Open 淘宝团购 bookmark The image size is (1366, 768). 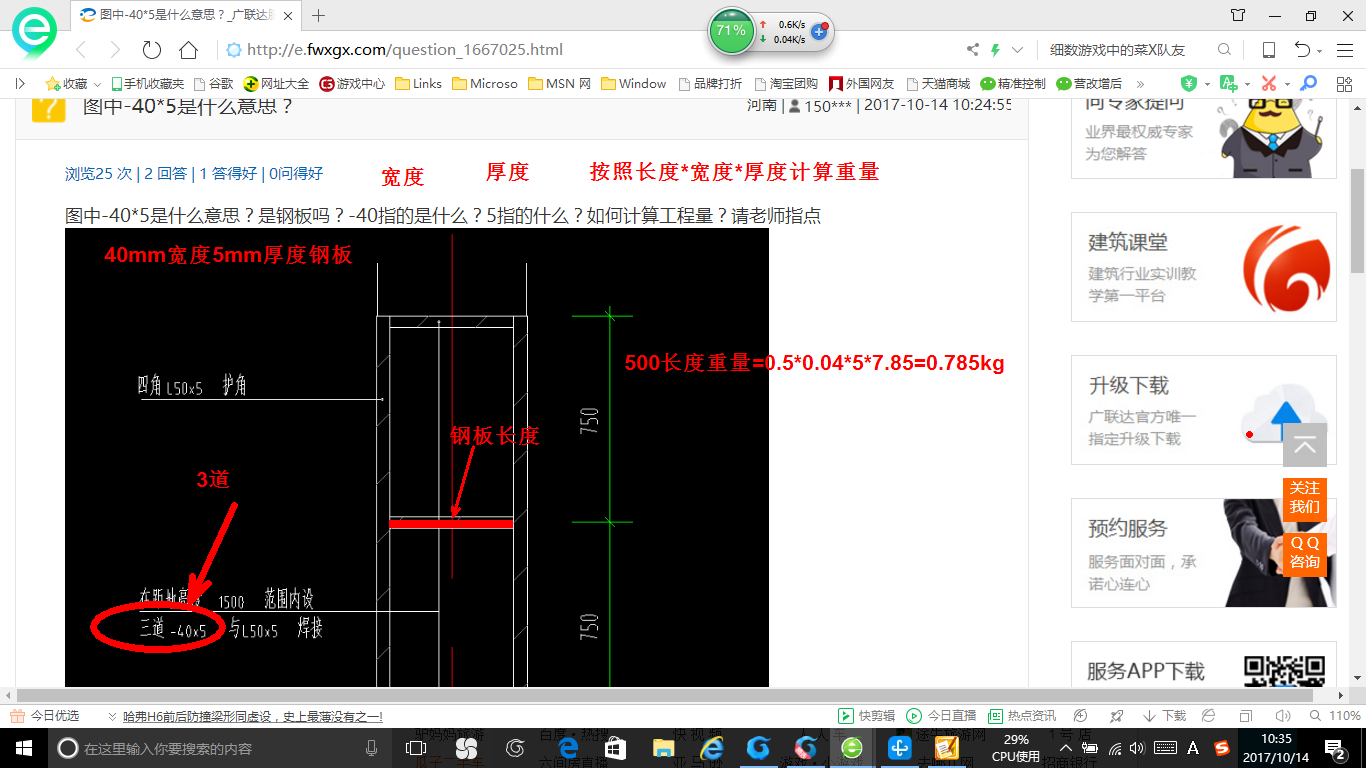click(x=786, y=84)
